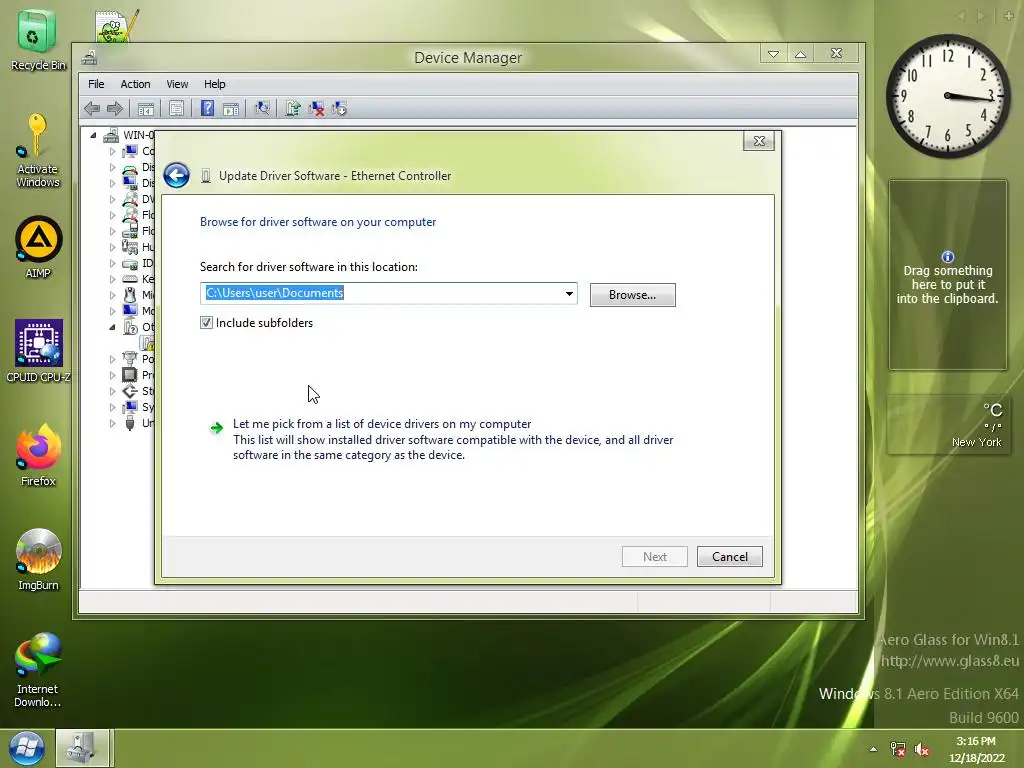The image size is (1024, 768).
Task: Click the blue Help question mark toolbar icon
Action: coord(207,108)
